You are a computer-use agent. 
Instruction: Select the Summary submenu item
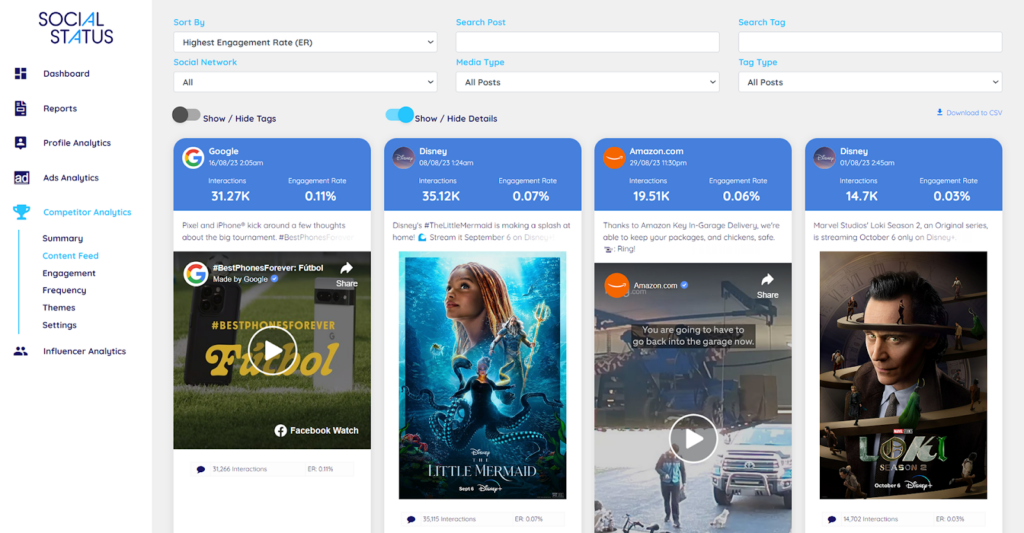62,239
